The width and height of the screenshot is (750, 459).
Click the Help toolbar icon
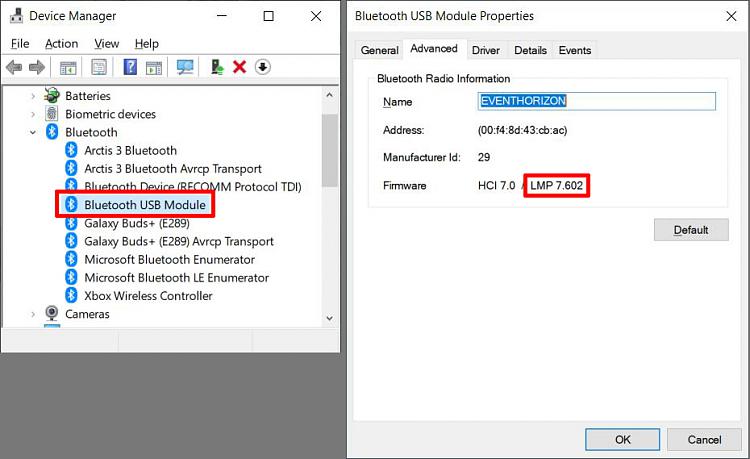tap(130, 67)
